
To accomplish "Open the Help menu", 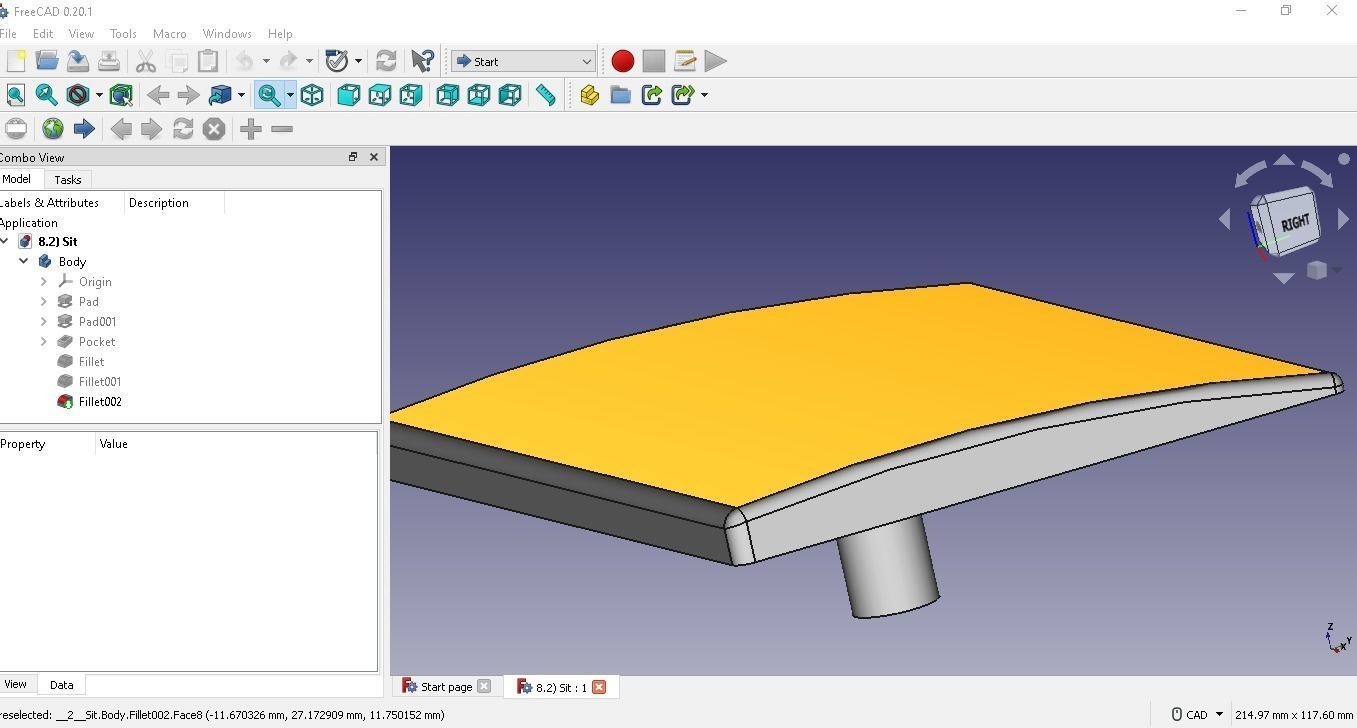I will click(x=280, y=33).
